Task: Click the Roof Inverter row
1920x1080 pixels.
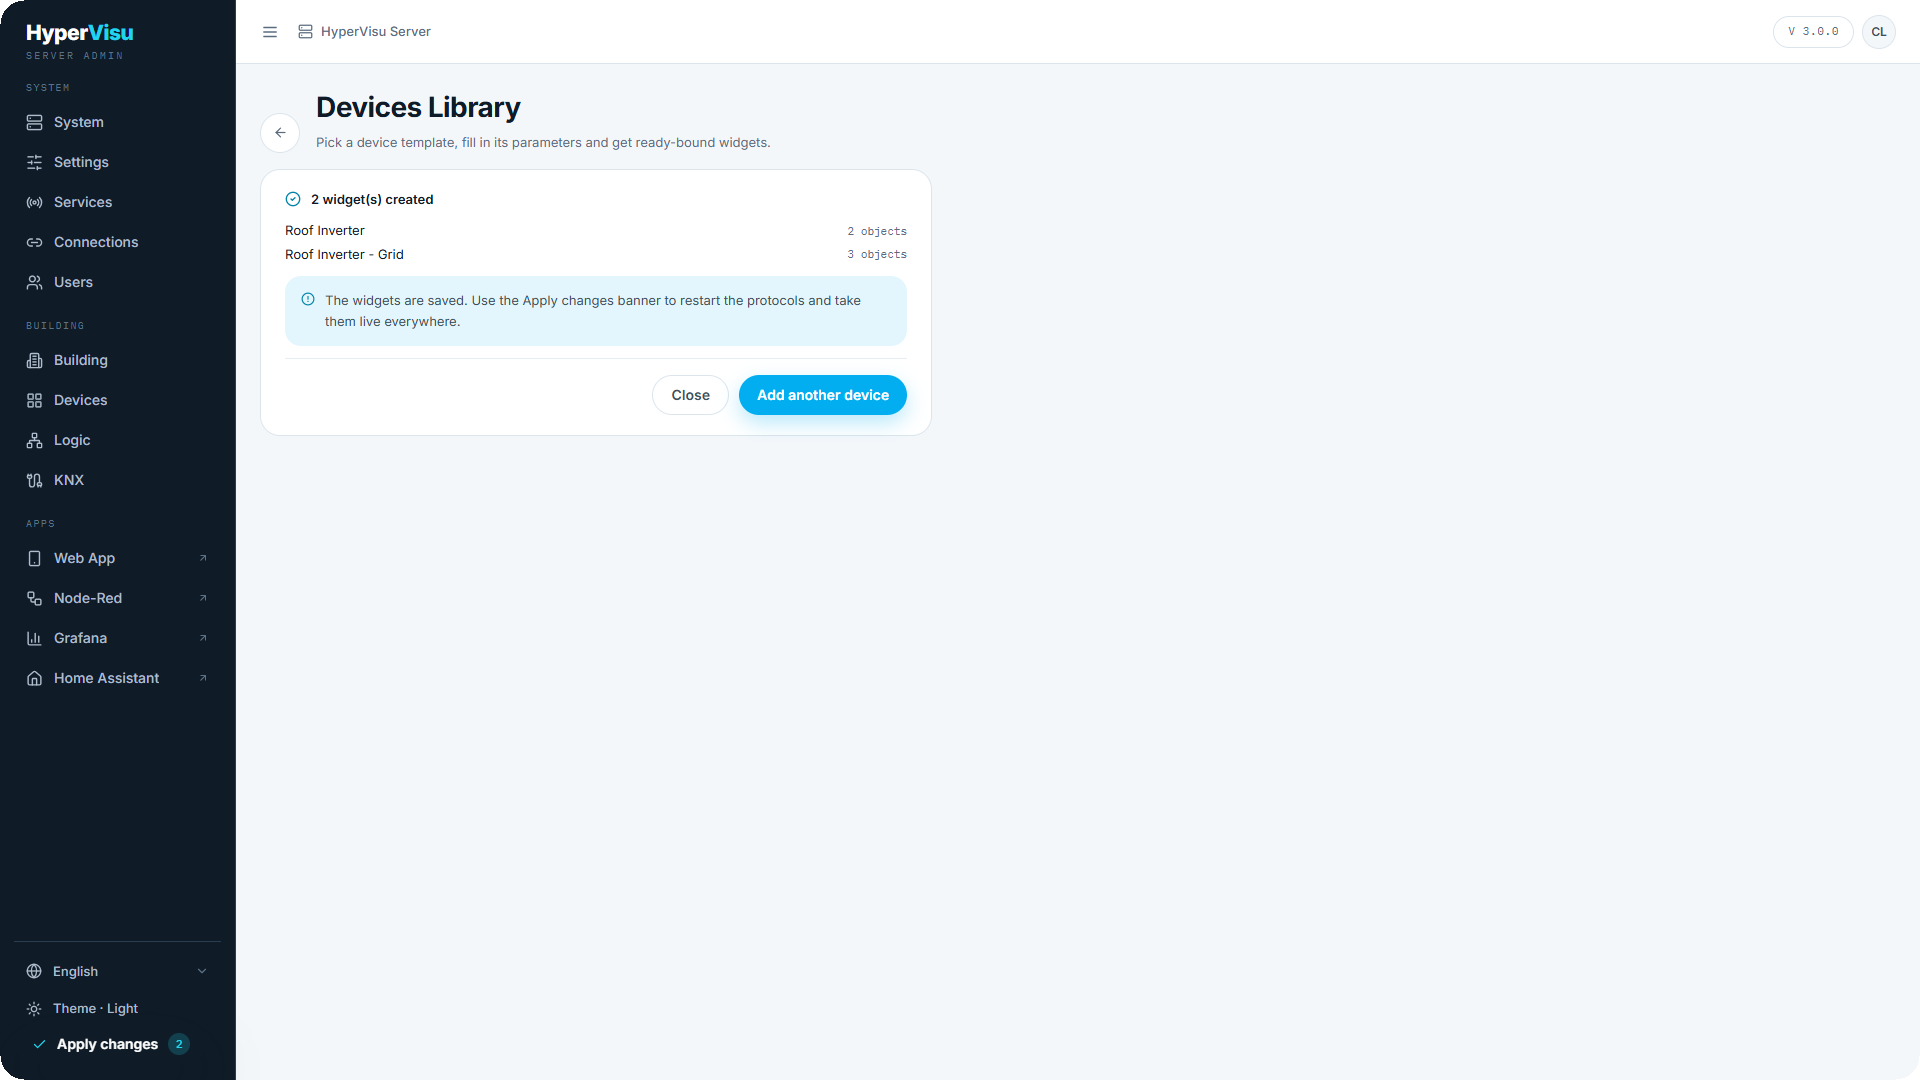Action: pos(596,231)
